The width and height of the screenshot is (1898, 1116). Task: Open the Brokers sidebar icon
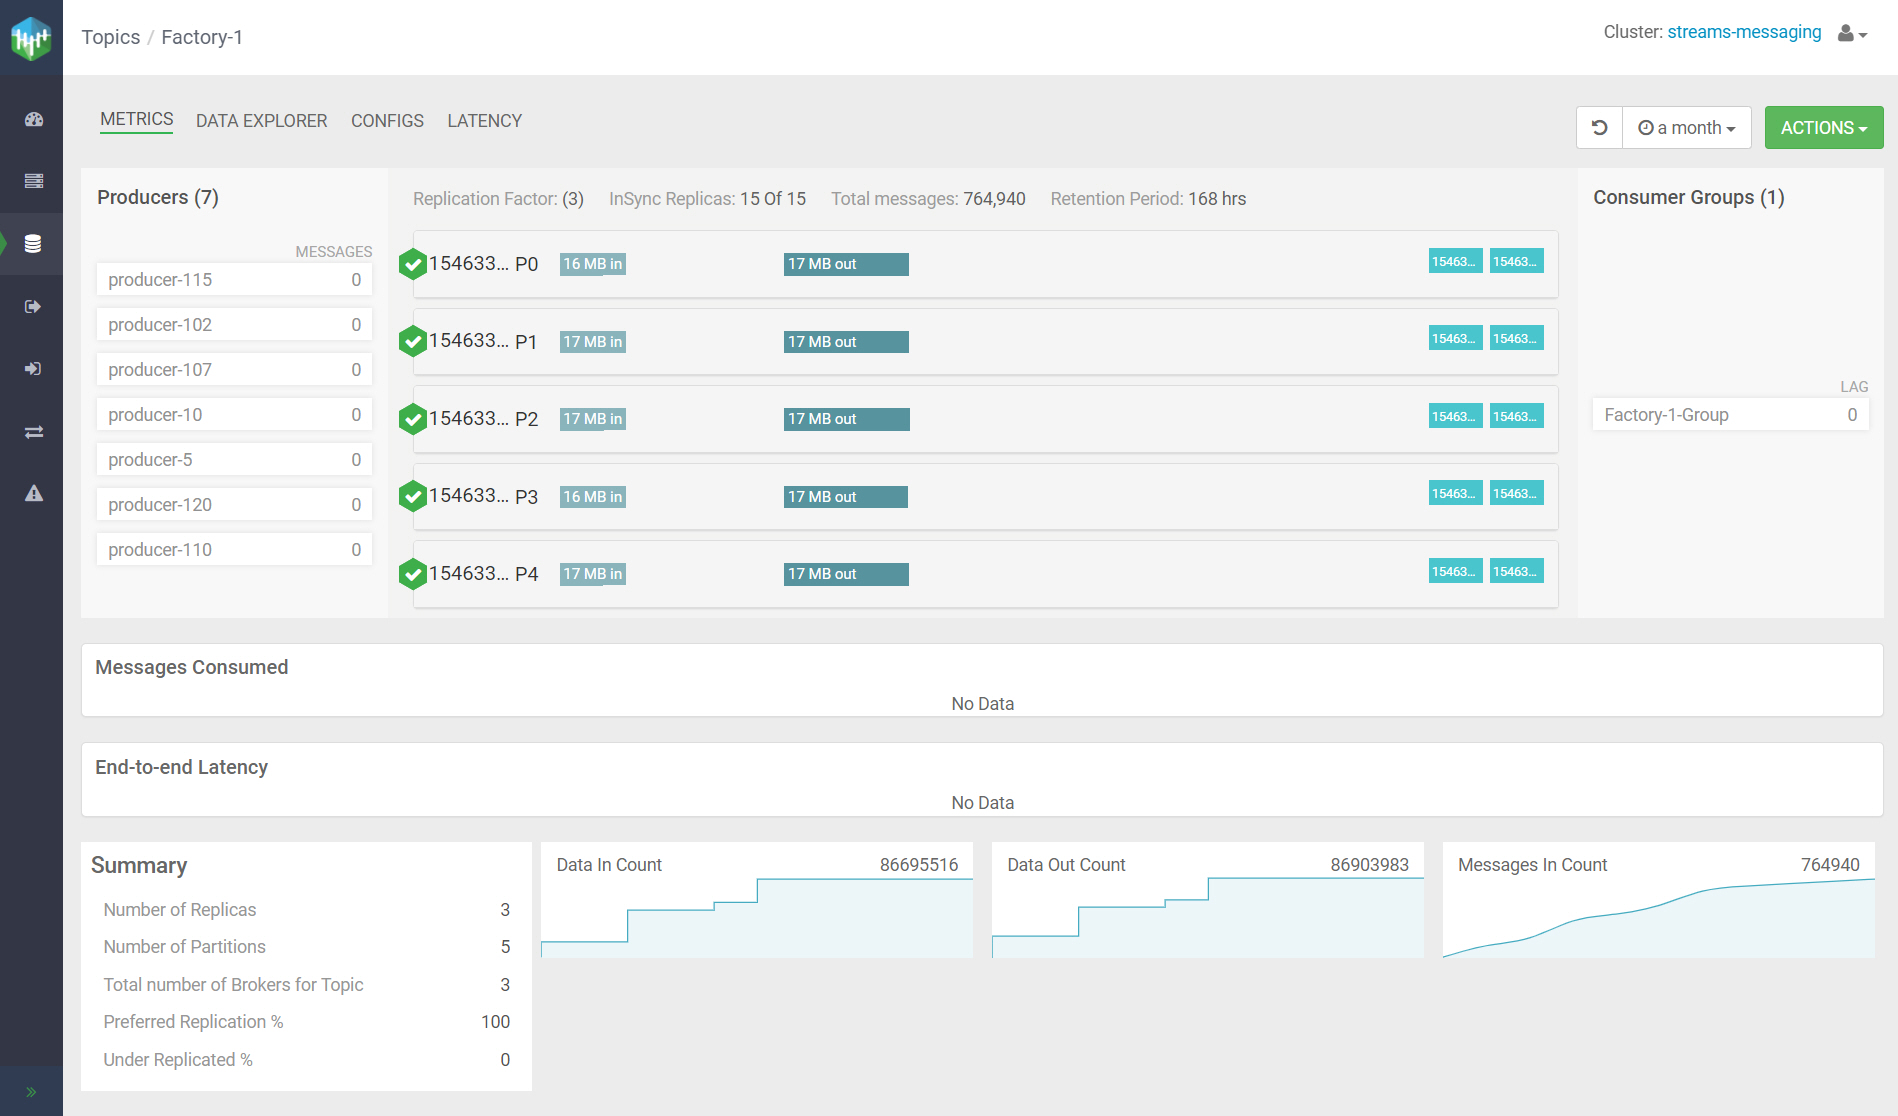(x=34, y=181)
